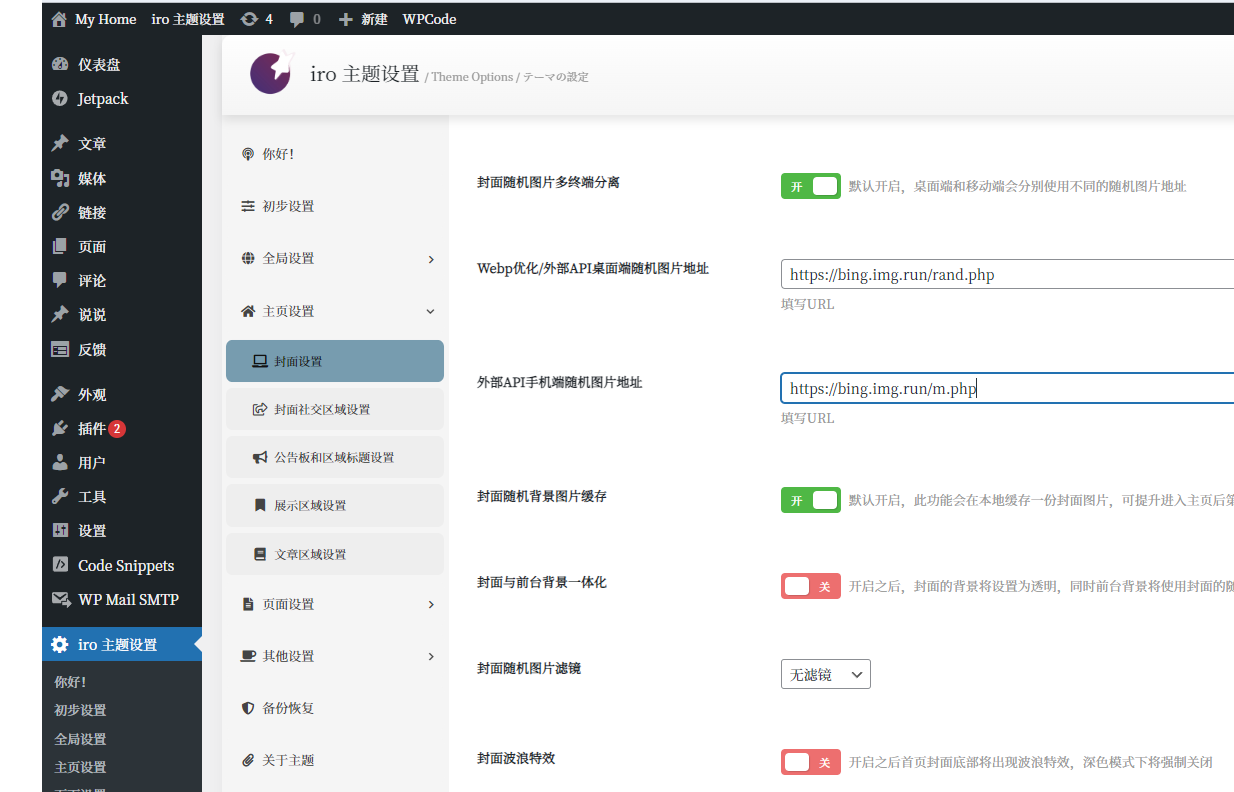
Task: Open the 封面随机图片滤镜 dropdown
Action: (826, 674)
